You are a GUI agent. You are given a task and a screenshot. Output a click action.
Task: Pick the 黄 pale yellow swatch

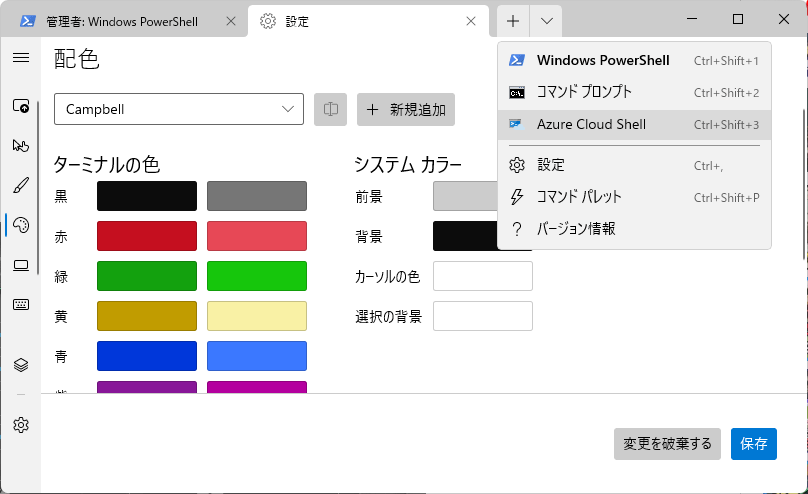257,316
